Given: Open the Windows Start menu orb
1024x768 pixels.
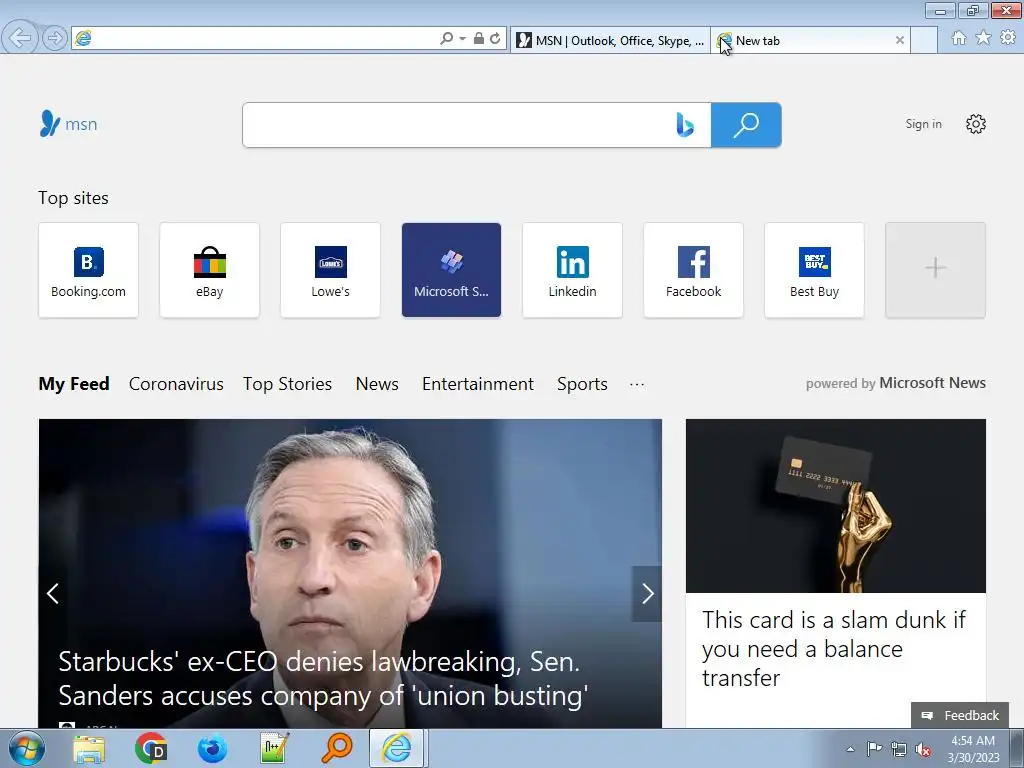Looking at the screenshot, I should (27, 748).
